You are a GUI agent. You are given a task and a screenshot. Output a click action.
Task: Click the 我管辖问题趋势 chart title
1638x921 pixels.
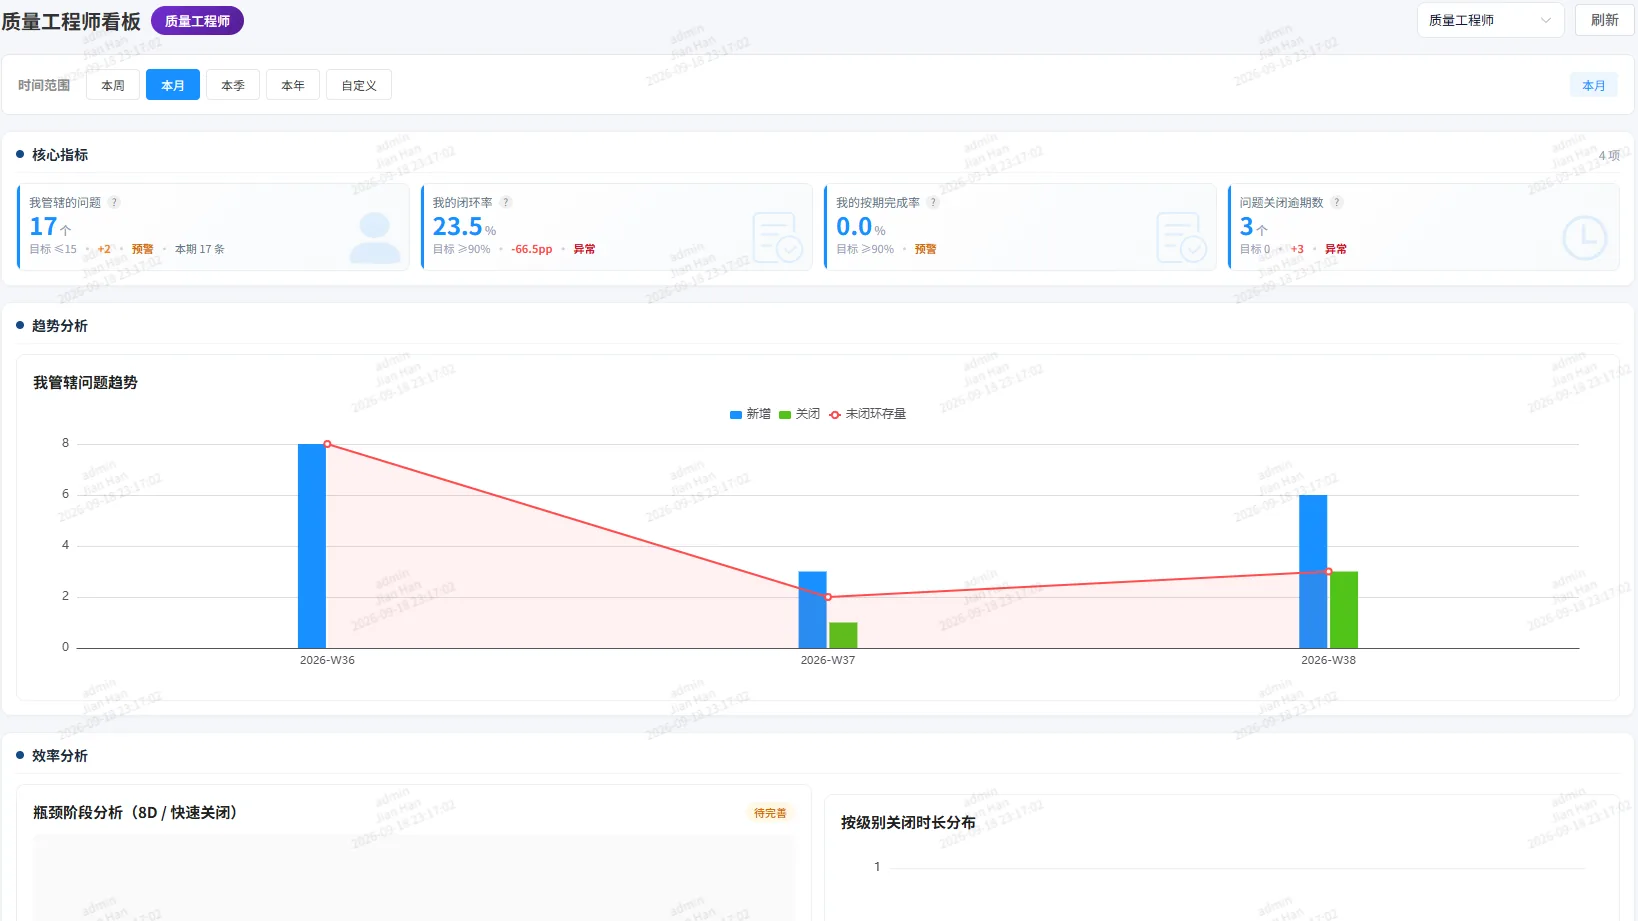coord(85,383)
